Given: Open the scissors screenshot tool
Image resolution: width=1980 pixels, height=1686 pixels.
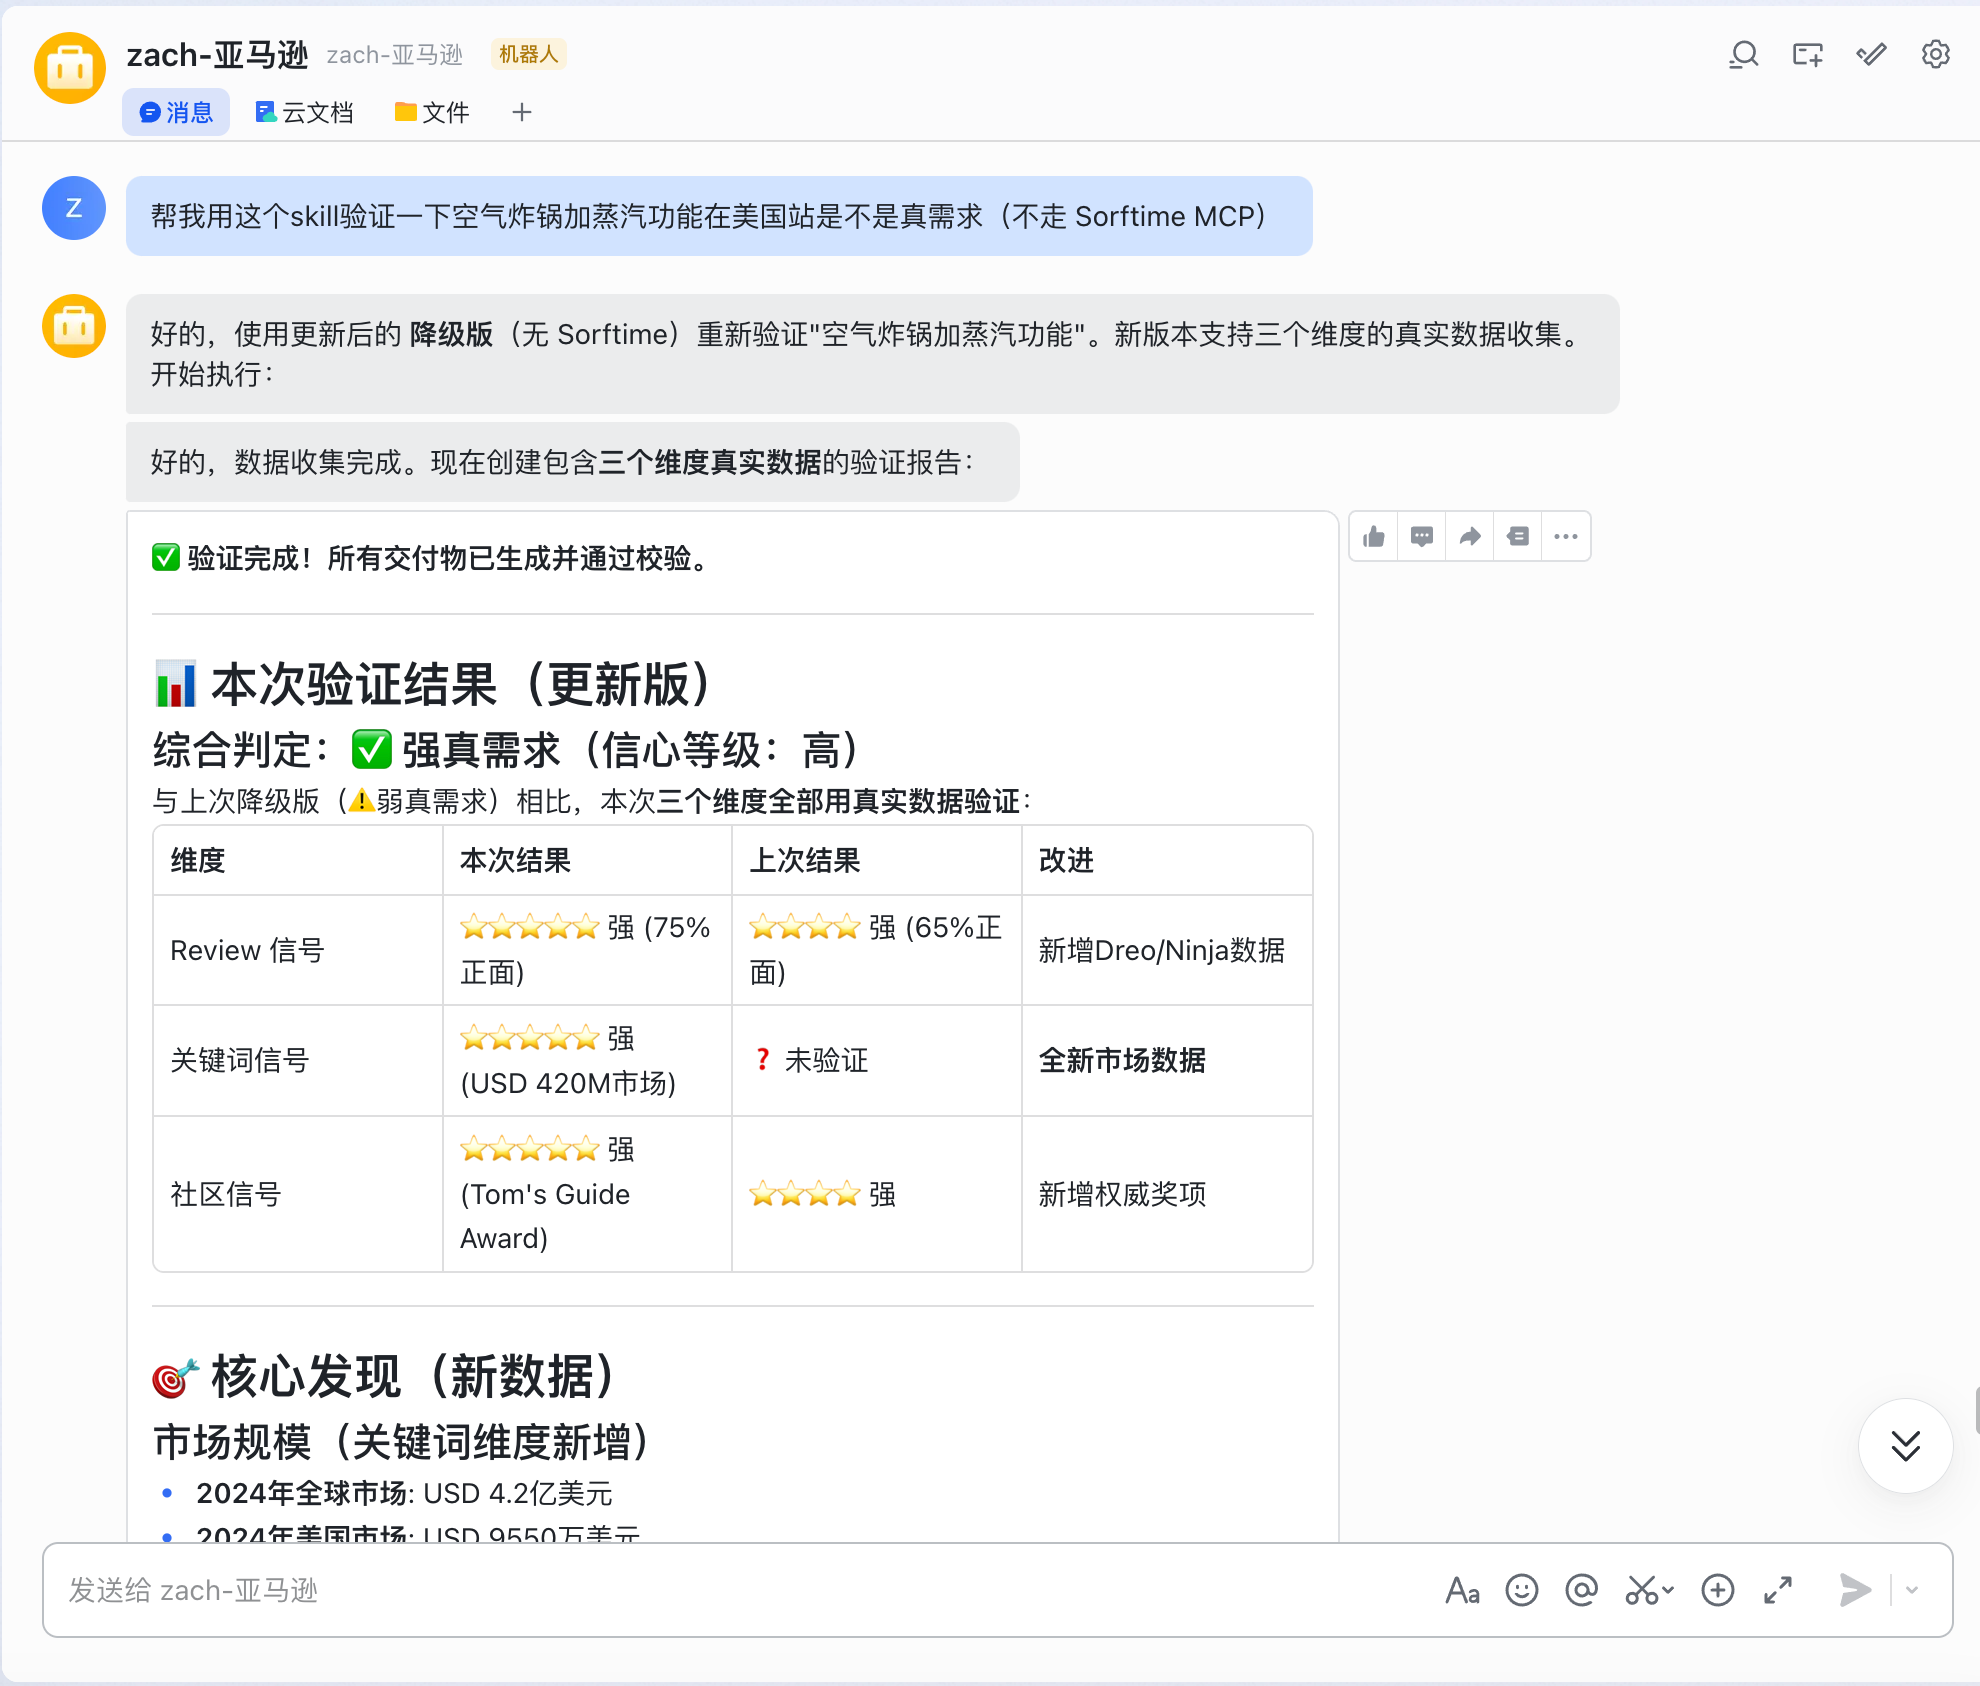Looking at the screenshot, I should click(1642, 1590).
